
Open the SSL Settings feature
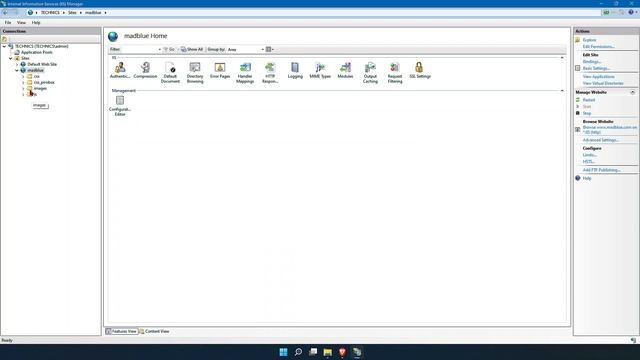pos(420,70)
